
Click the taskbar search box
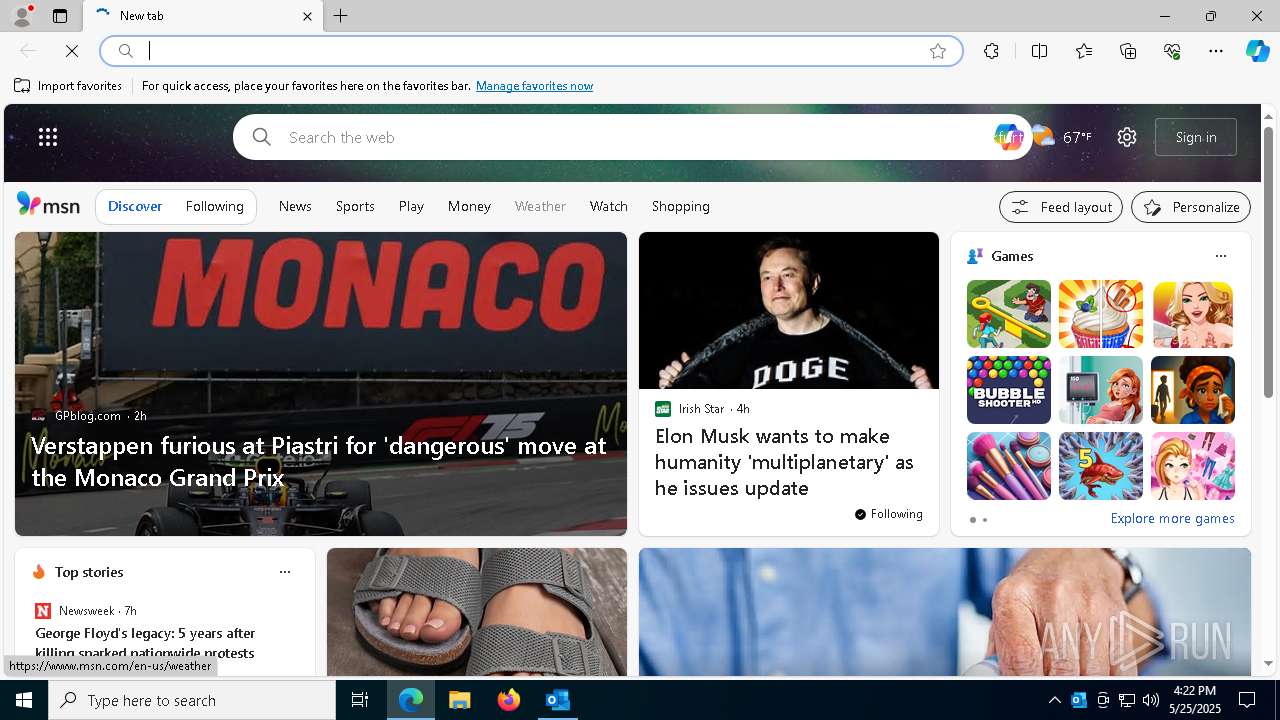[192, 700]
